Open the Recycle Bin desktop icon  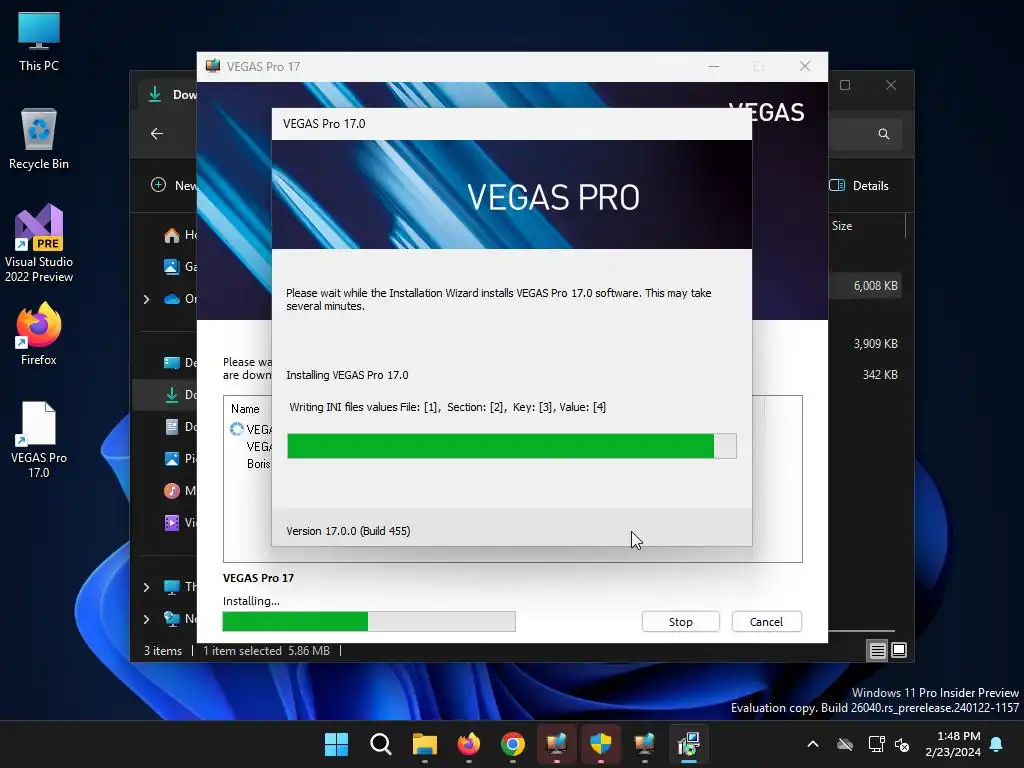coord(39,139)
